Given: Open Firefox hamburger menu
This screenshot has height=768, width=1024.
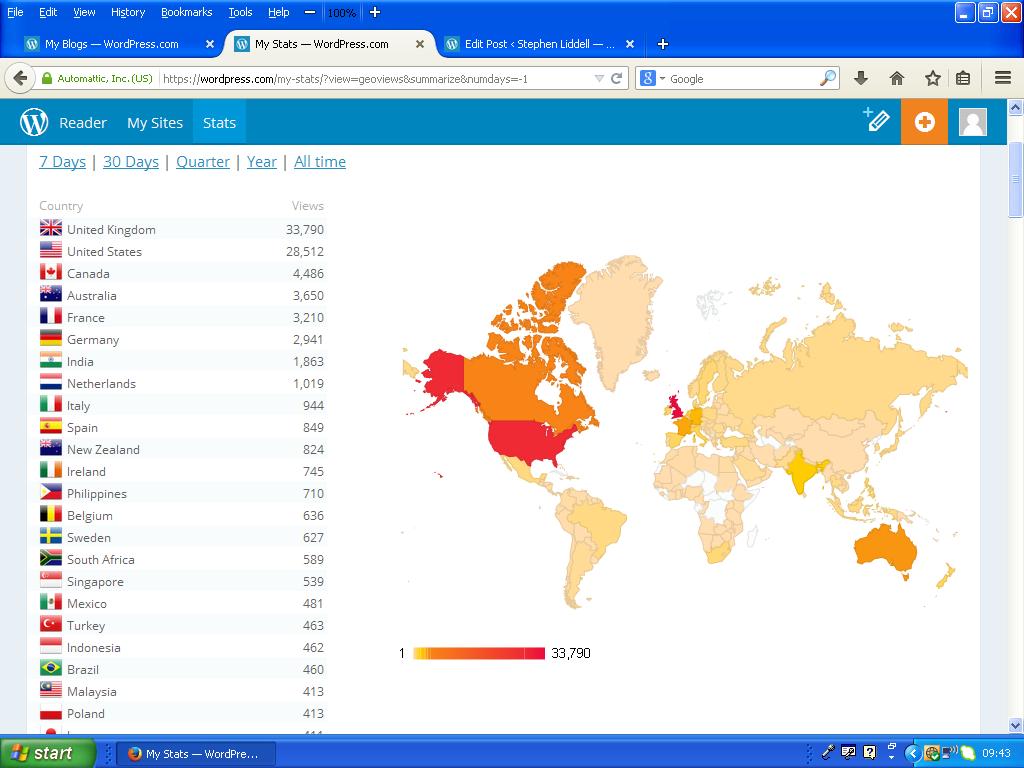Looking at the screenshot, I should click(1003, 78).
